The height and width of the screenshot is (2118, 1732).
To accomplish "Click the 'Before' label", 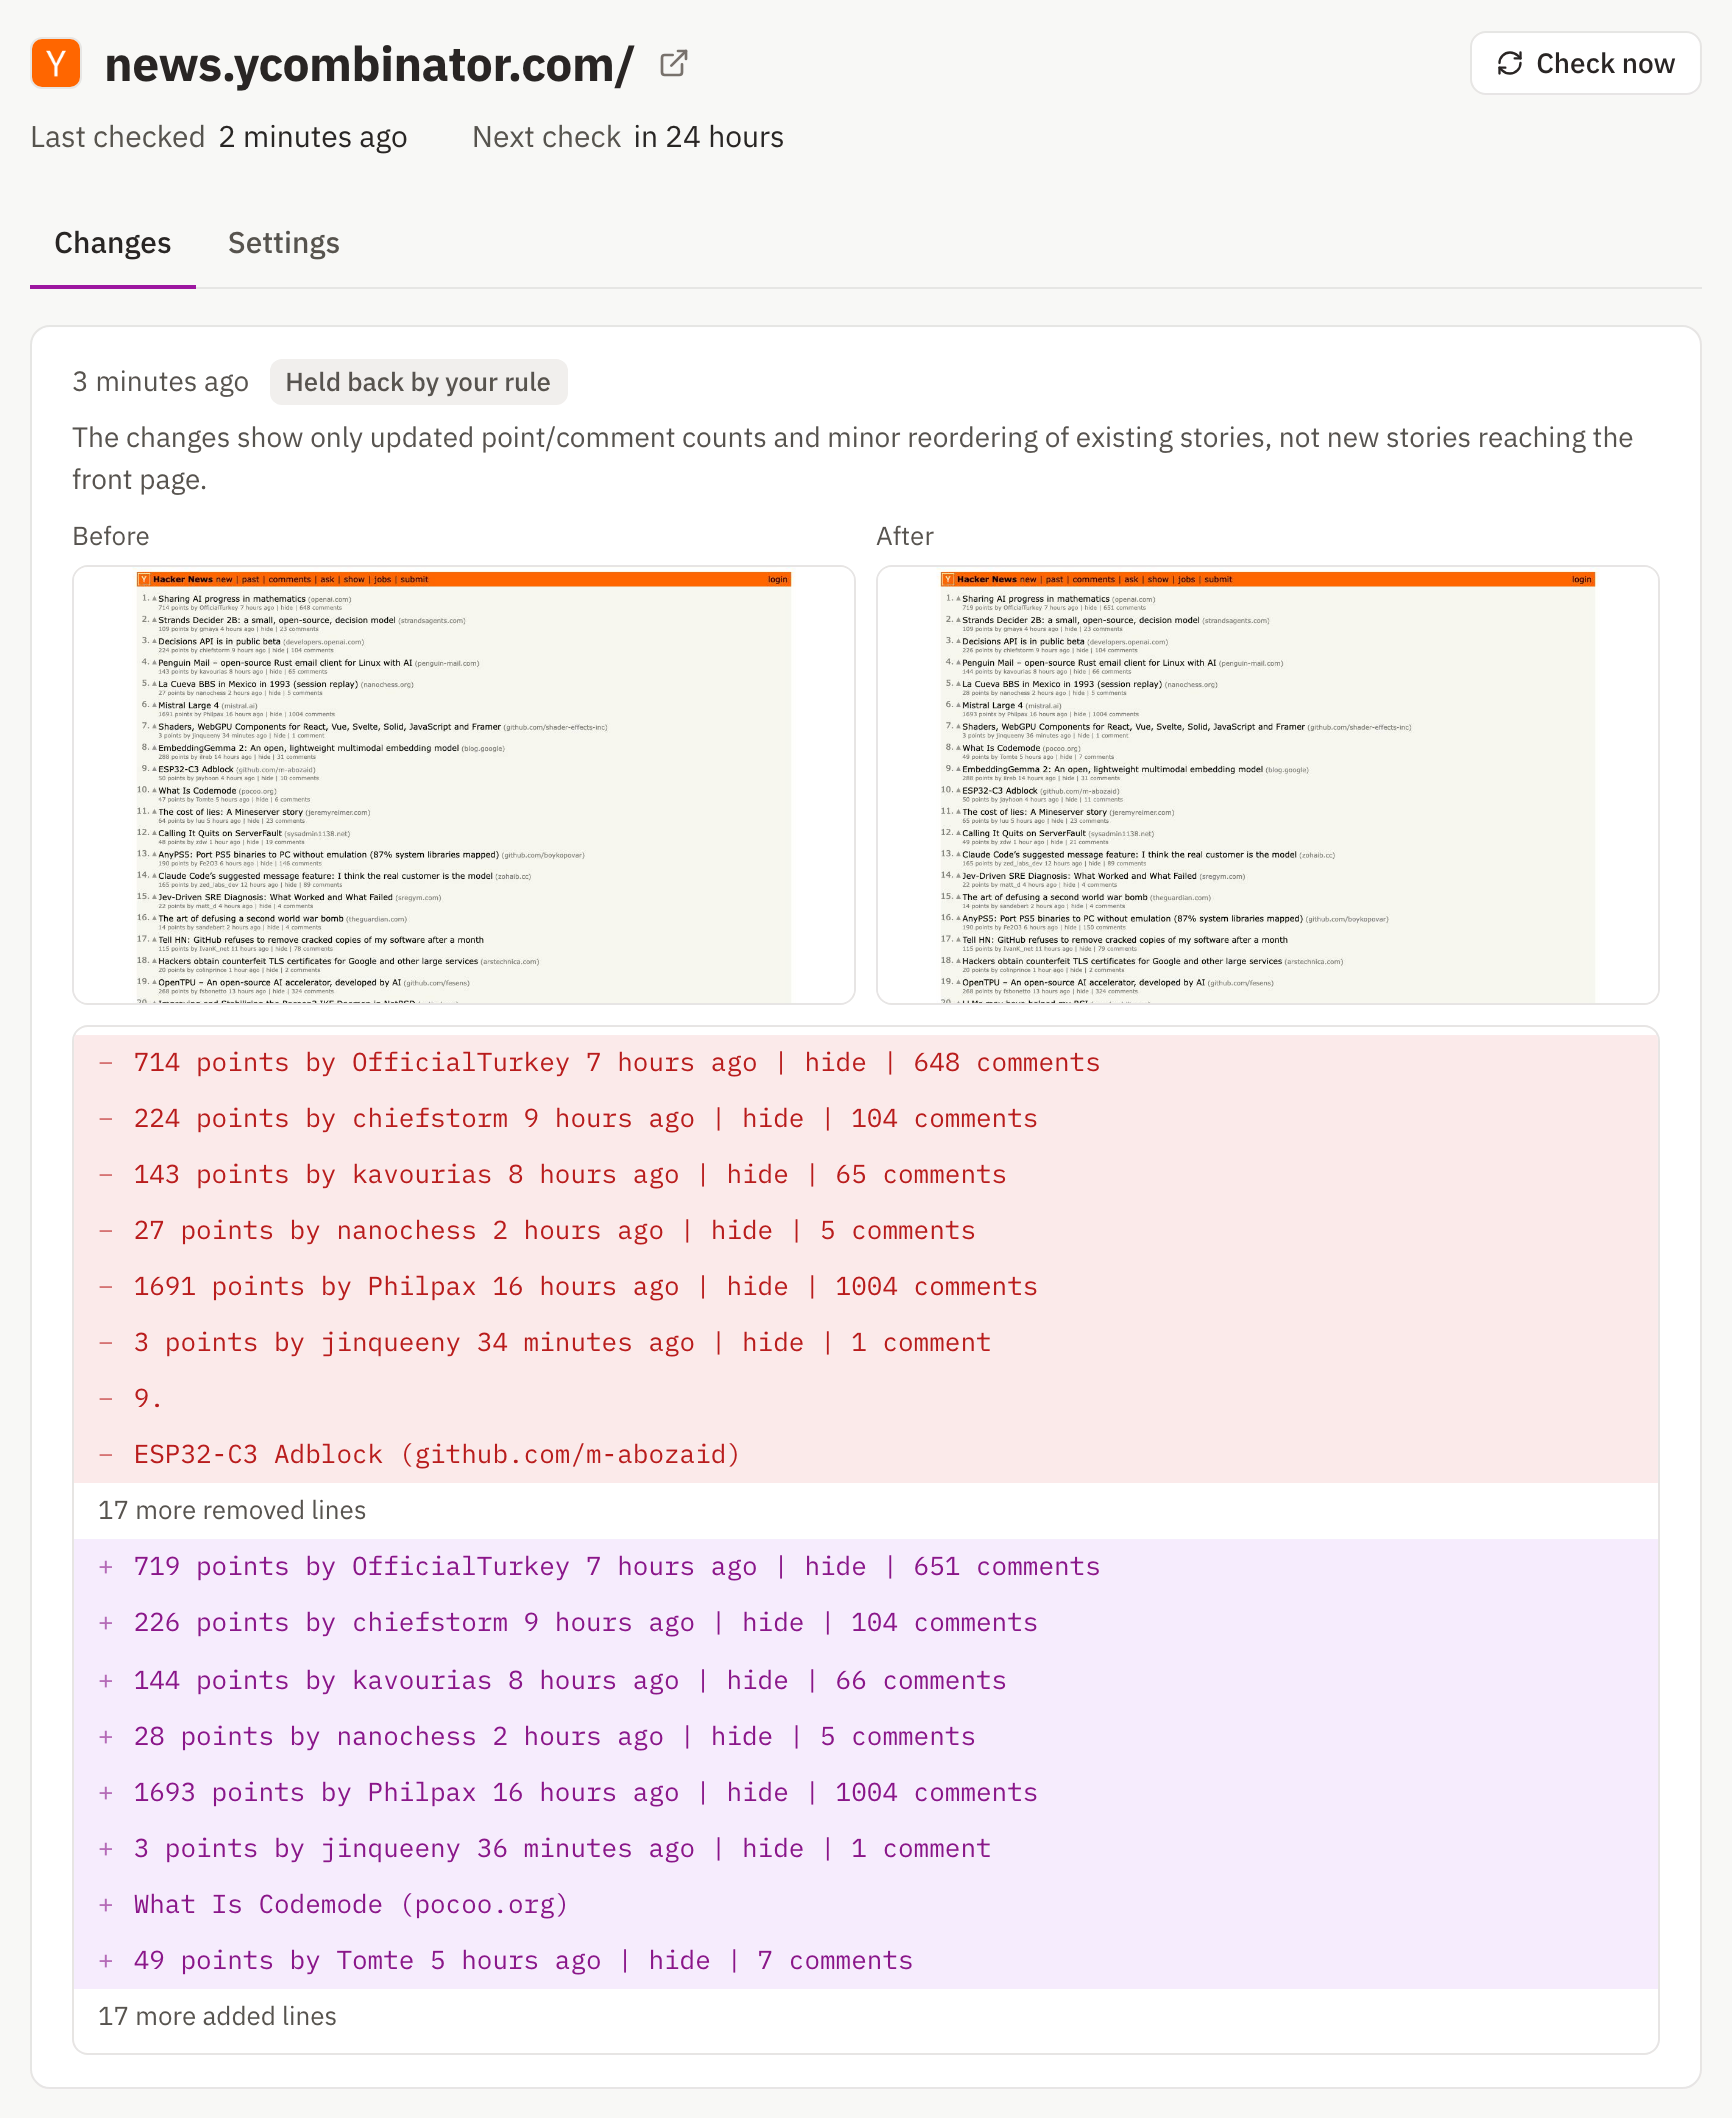I will (111, 536).
